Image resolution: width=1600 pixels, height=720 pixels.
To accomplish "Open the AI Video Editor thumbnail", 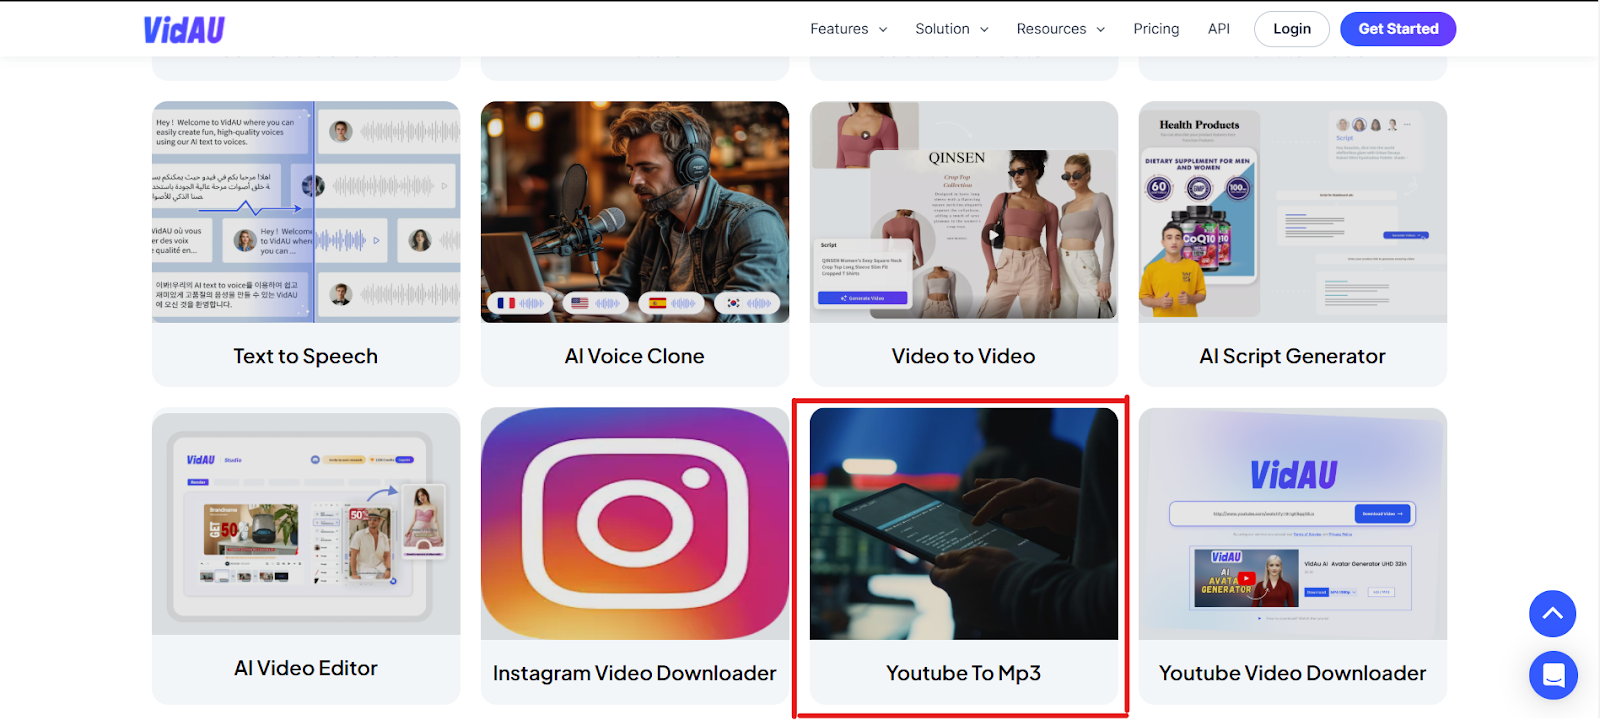I will point(306,521).
